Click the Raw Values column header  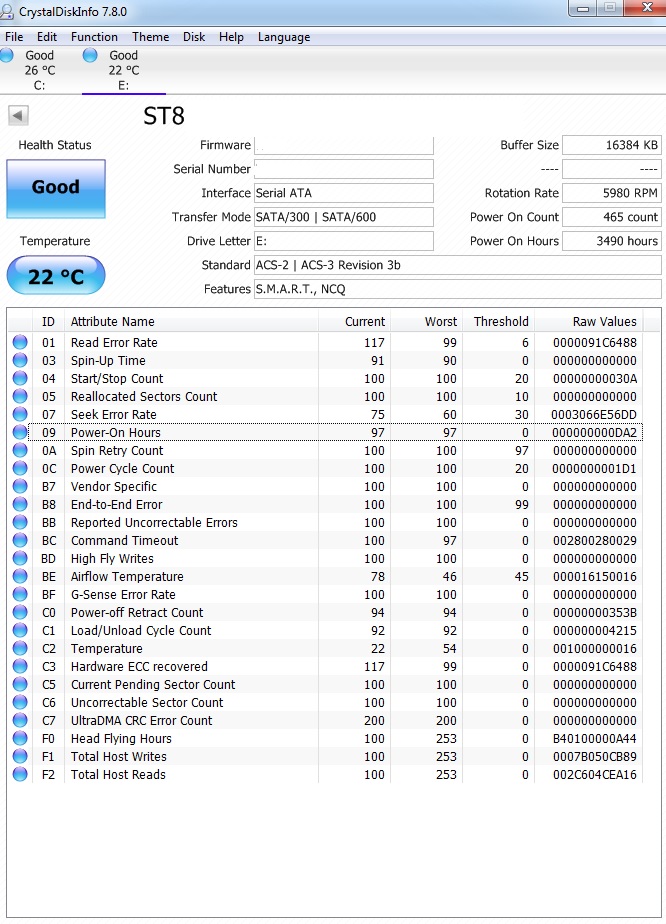[589, 321]
